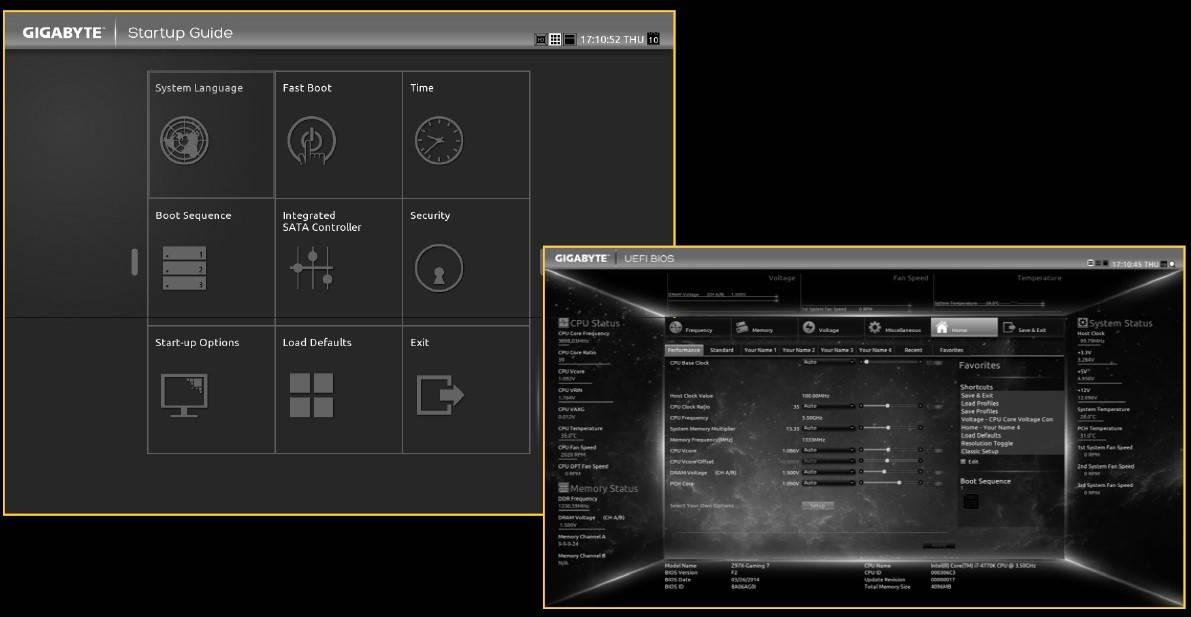
Task: Click the Security keyhole icon
Action: click(438, 269)
